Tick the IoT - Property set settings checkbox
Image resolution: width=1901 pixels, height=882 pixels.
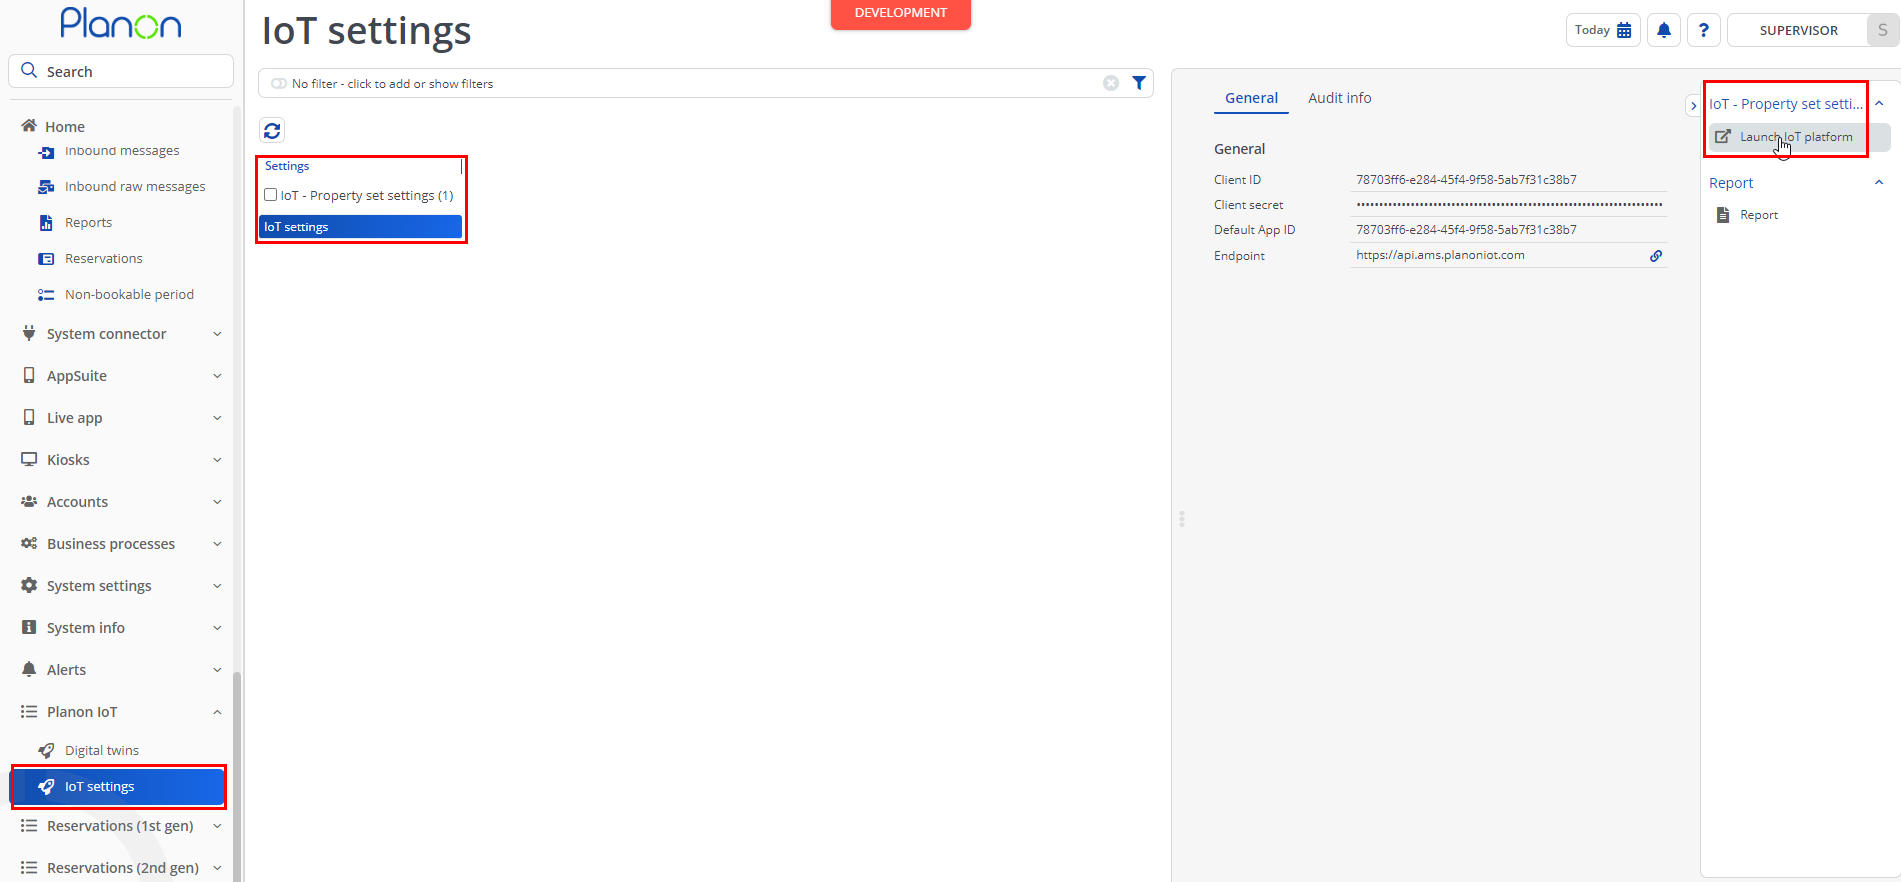[270, 195]
